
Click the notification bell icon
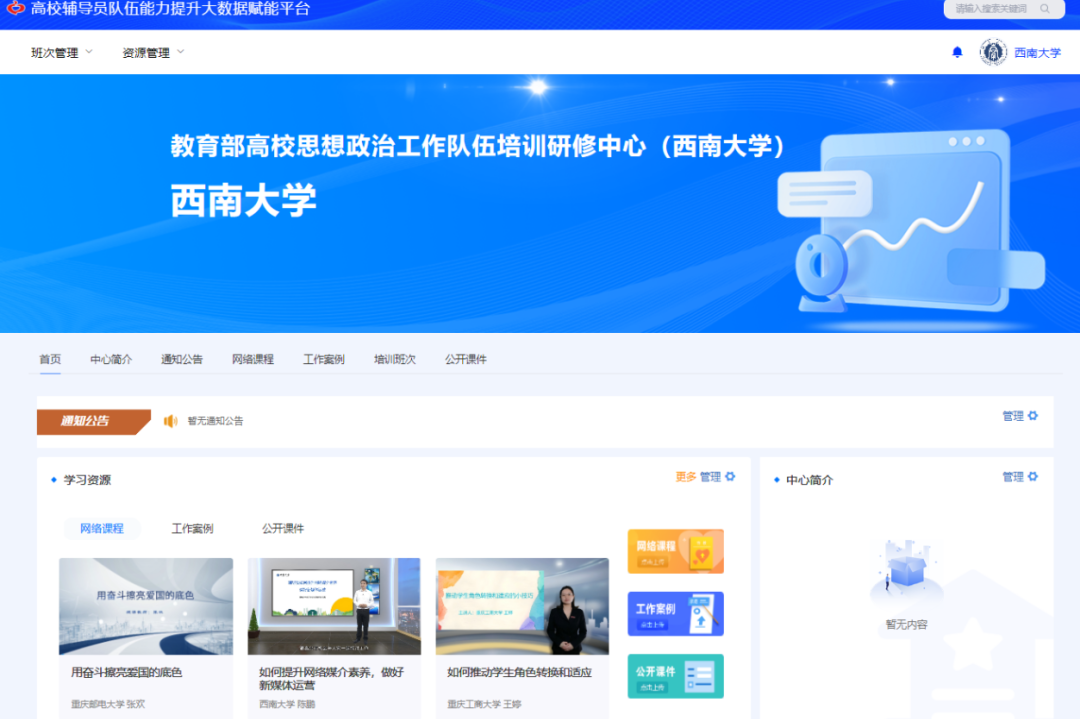click(x=957, y=52)
